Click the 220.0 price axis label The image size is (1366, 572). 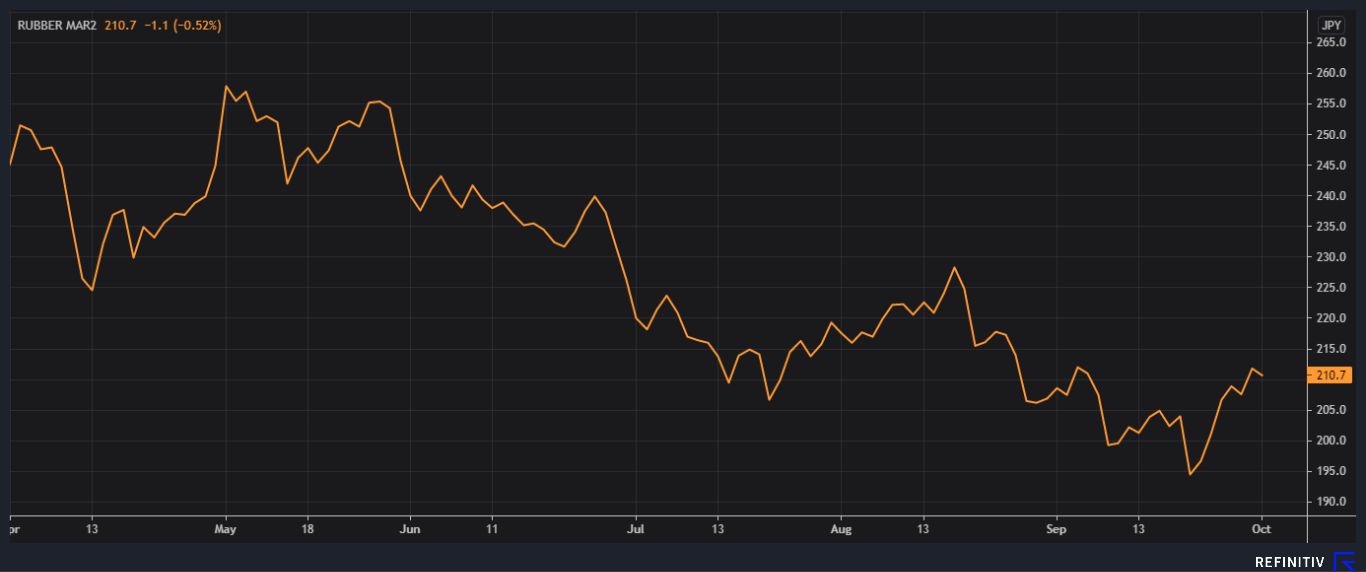[x=1333, y=319]
